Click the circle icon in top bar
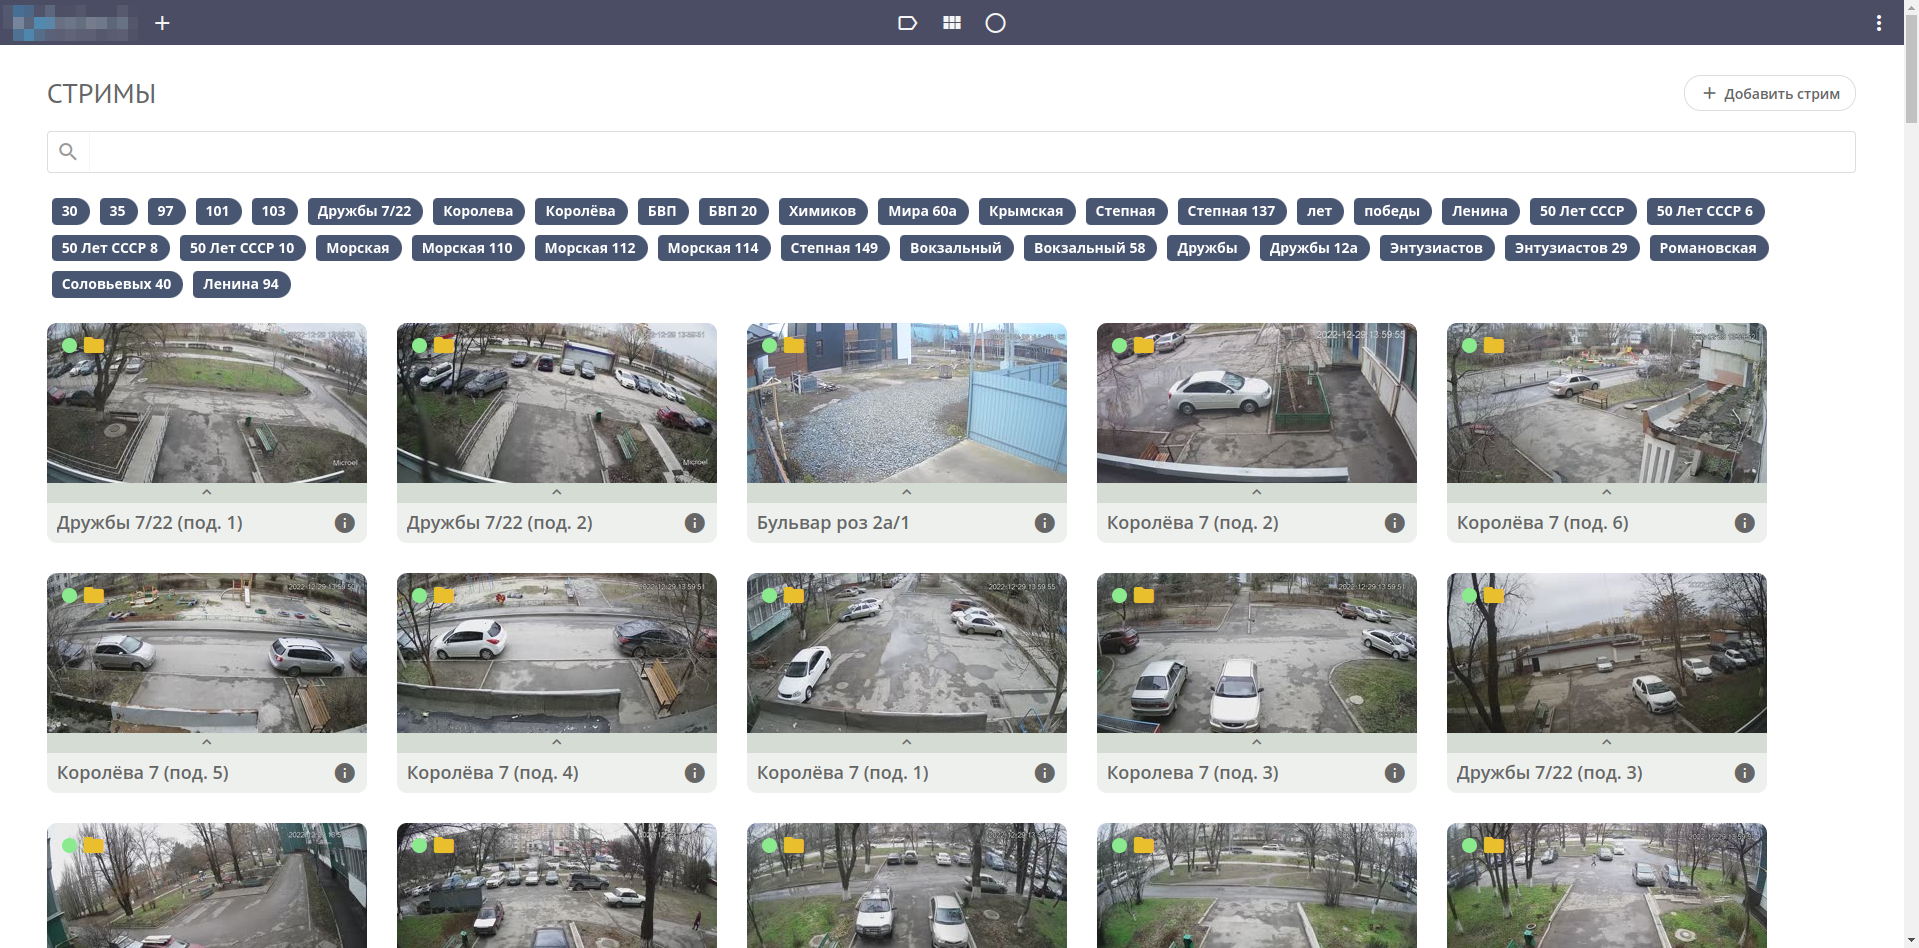This screenshot has height=948, width=1919. point(995,23)
